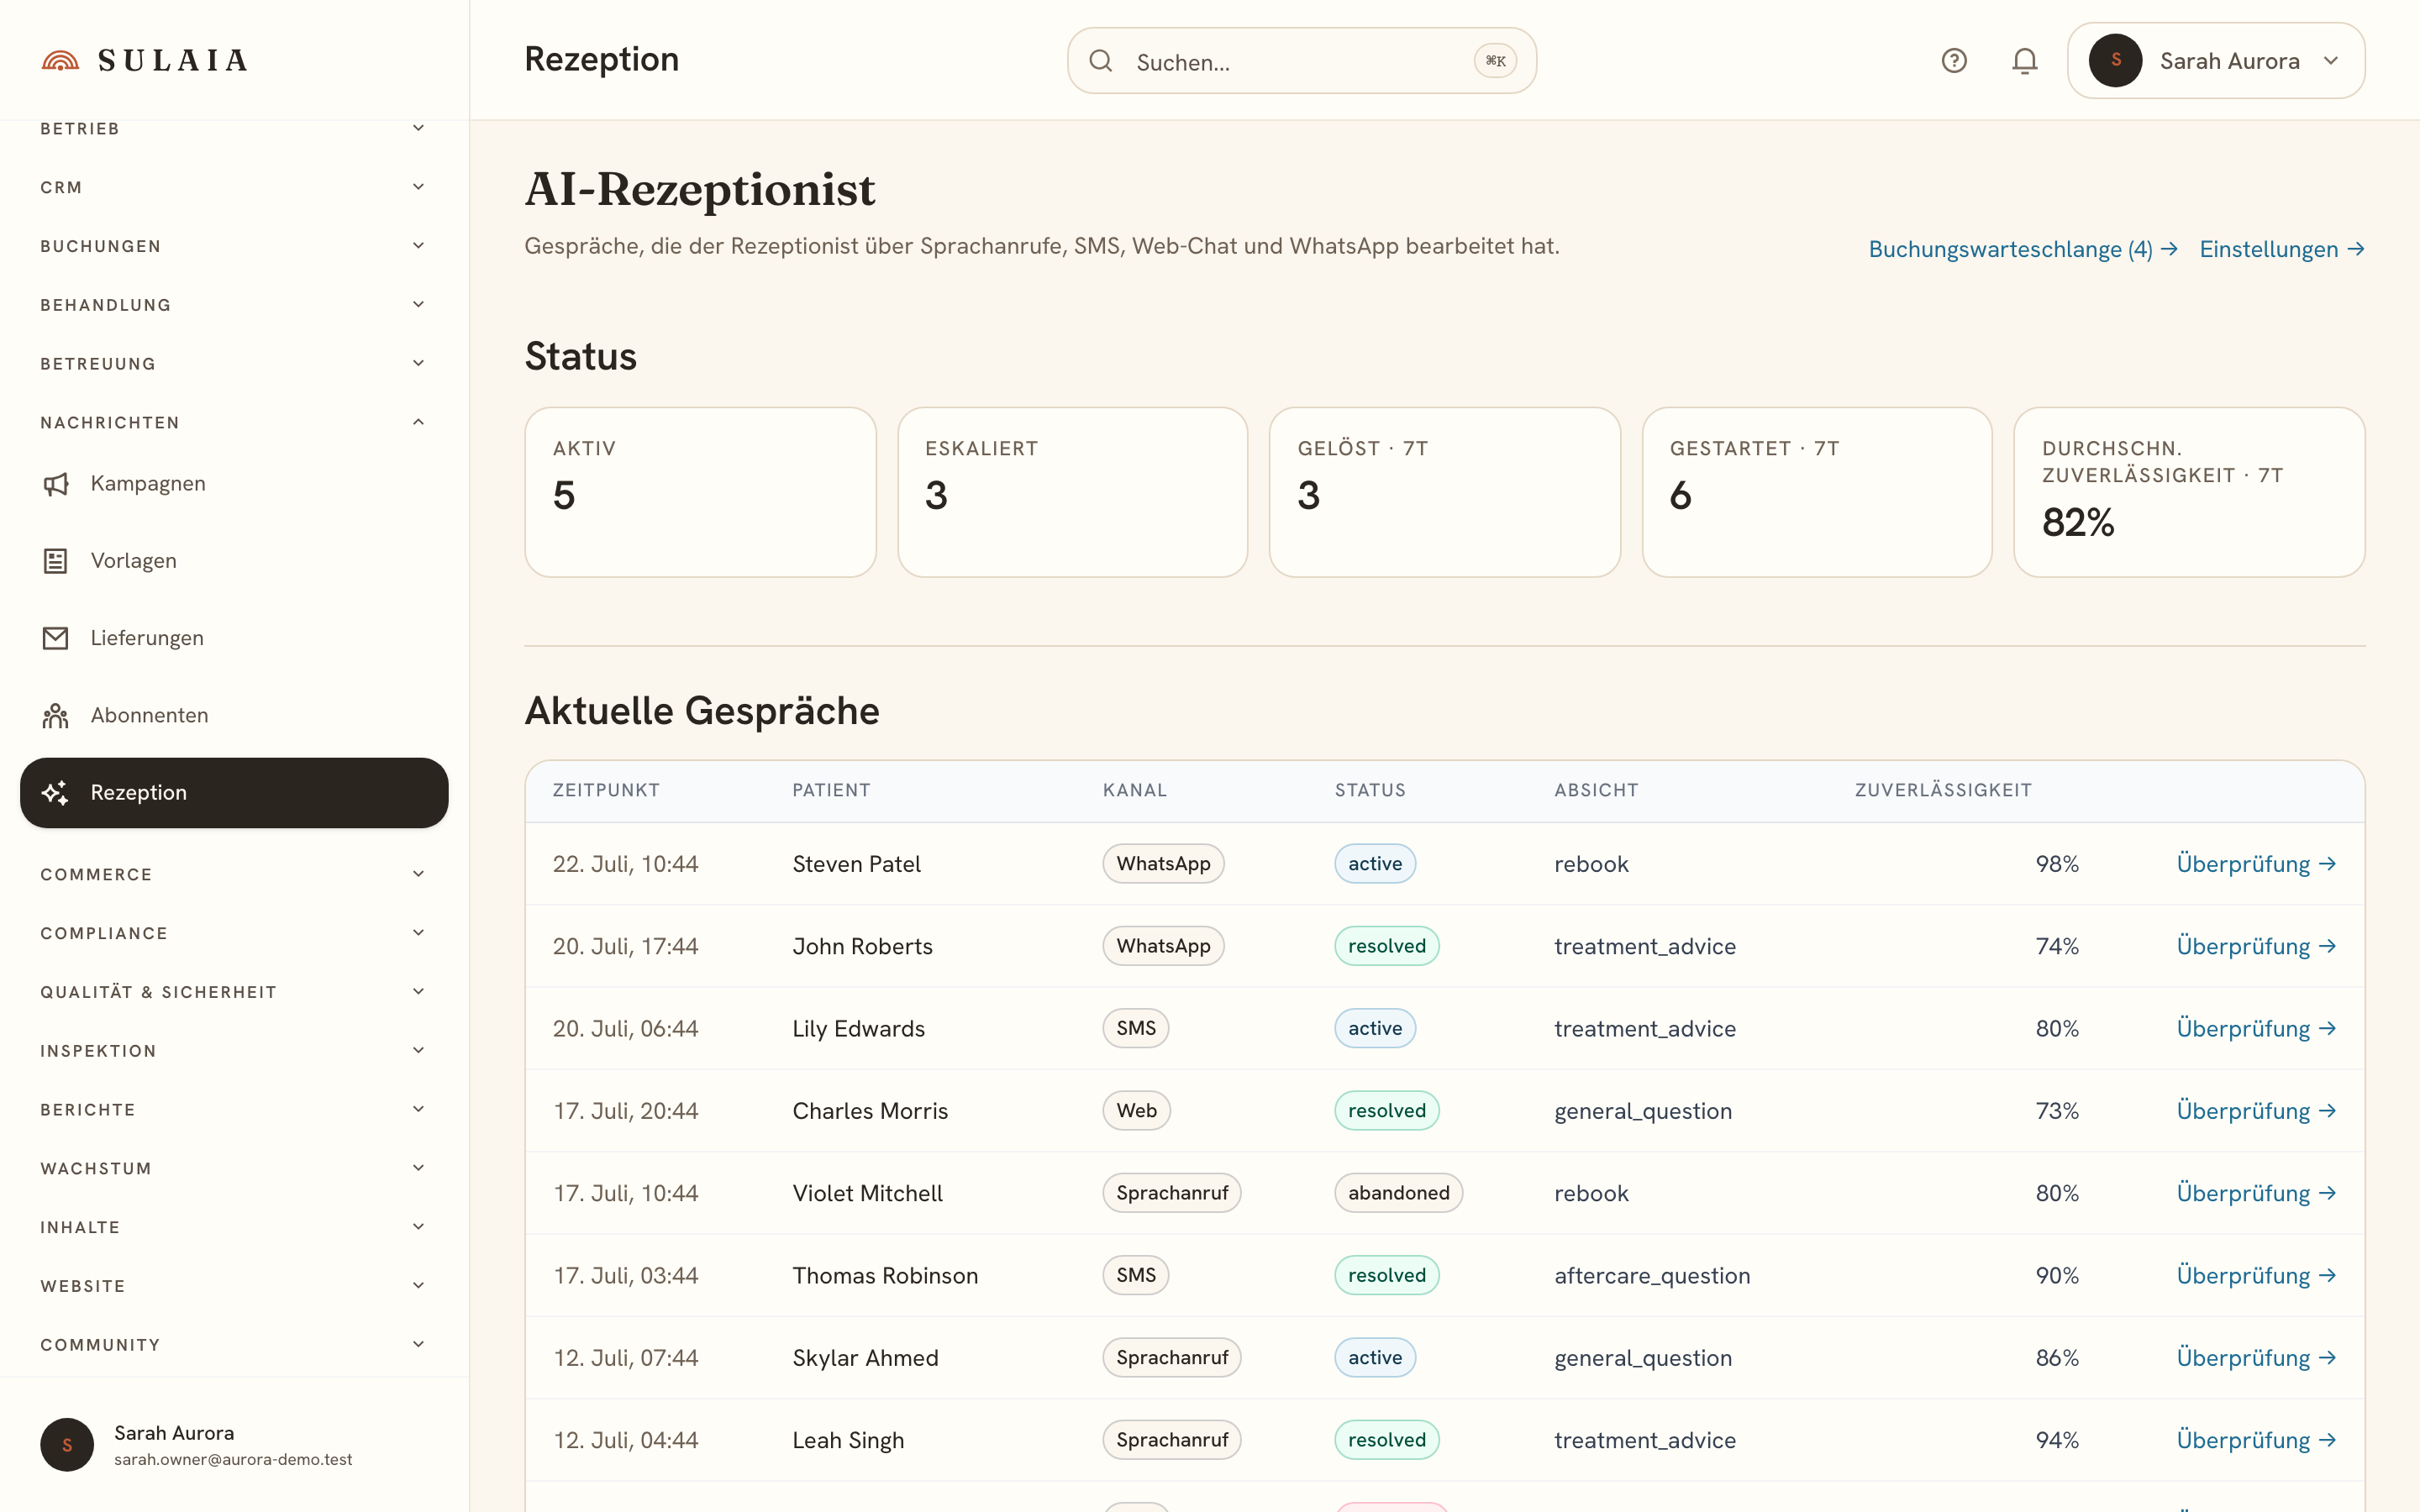Expand the Commerce sidebar section
This screenshot has width=2420, height=1512.
(234, 875)
